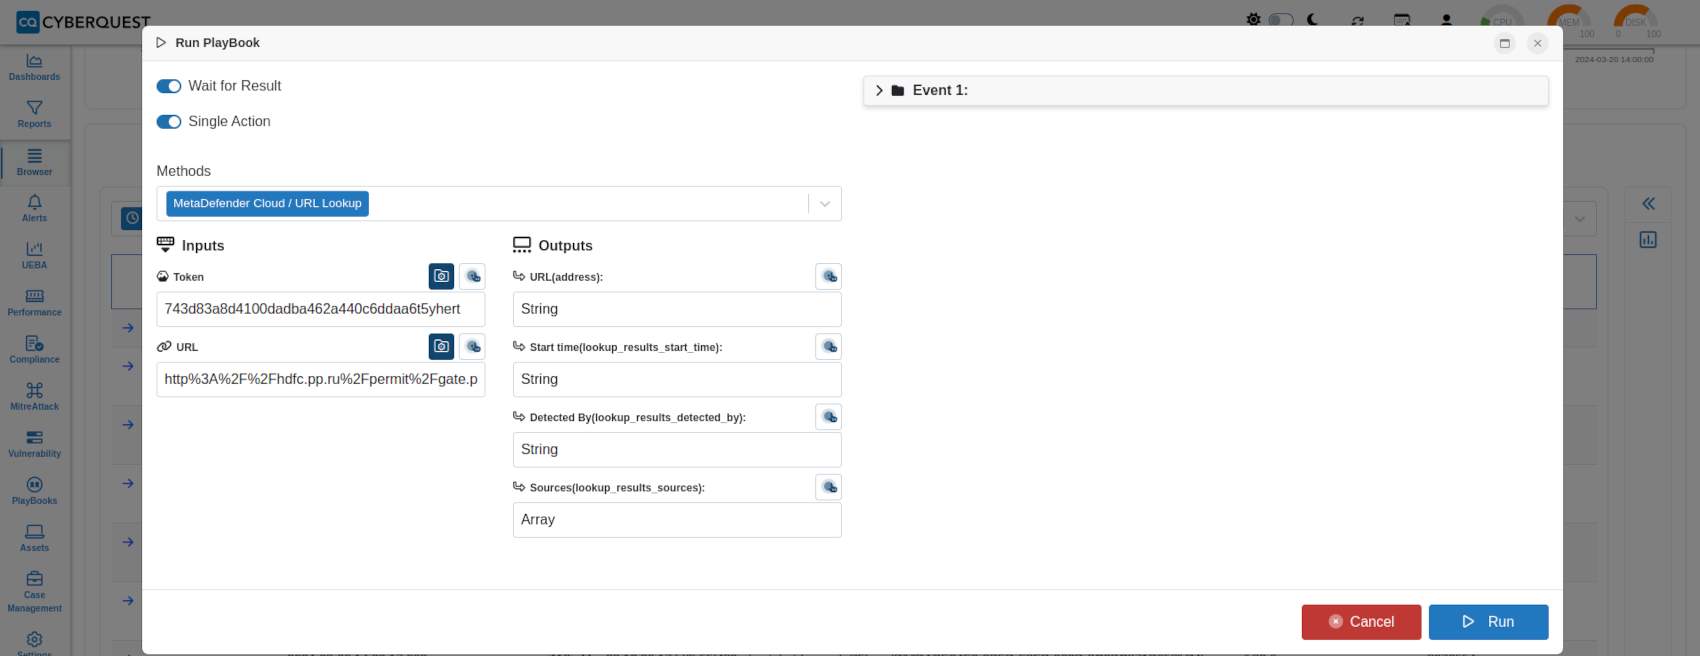Open Case Management in the sidebar

point(35,591)
